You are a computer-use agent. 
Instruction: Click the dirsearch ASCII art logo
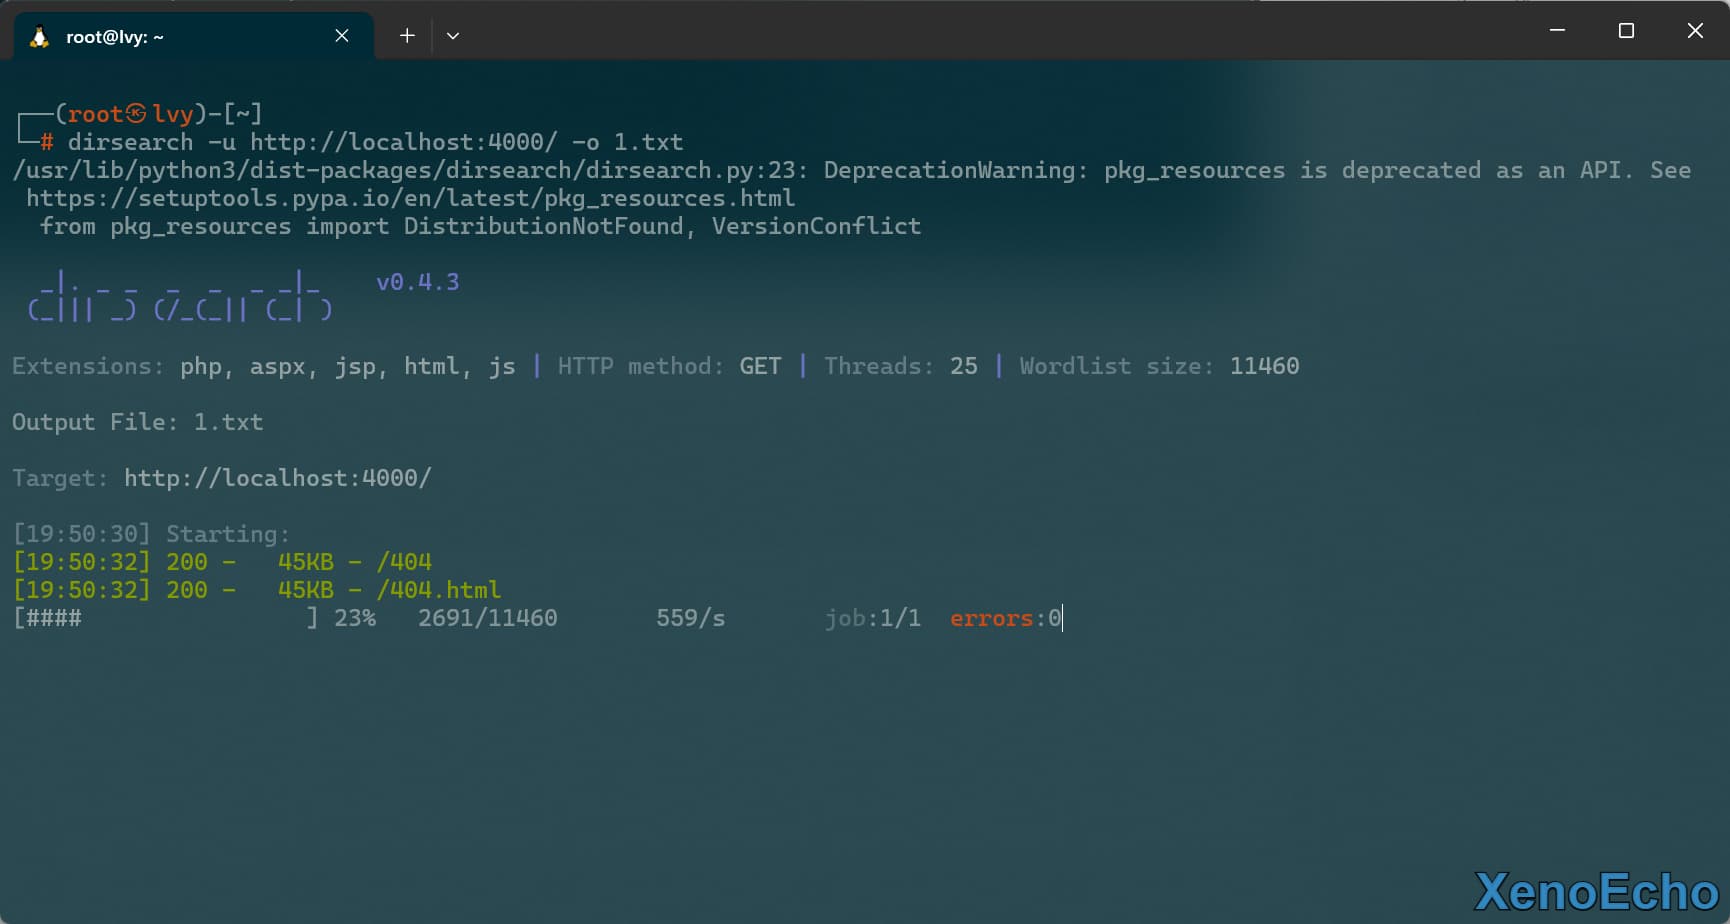pyautogui.click(x=180, y=297)
